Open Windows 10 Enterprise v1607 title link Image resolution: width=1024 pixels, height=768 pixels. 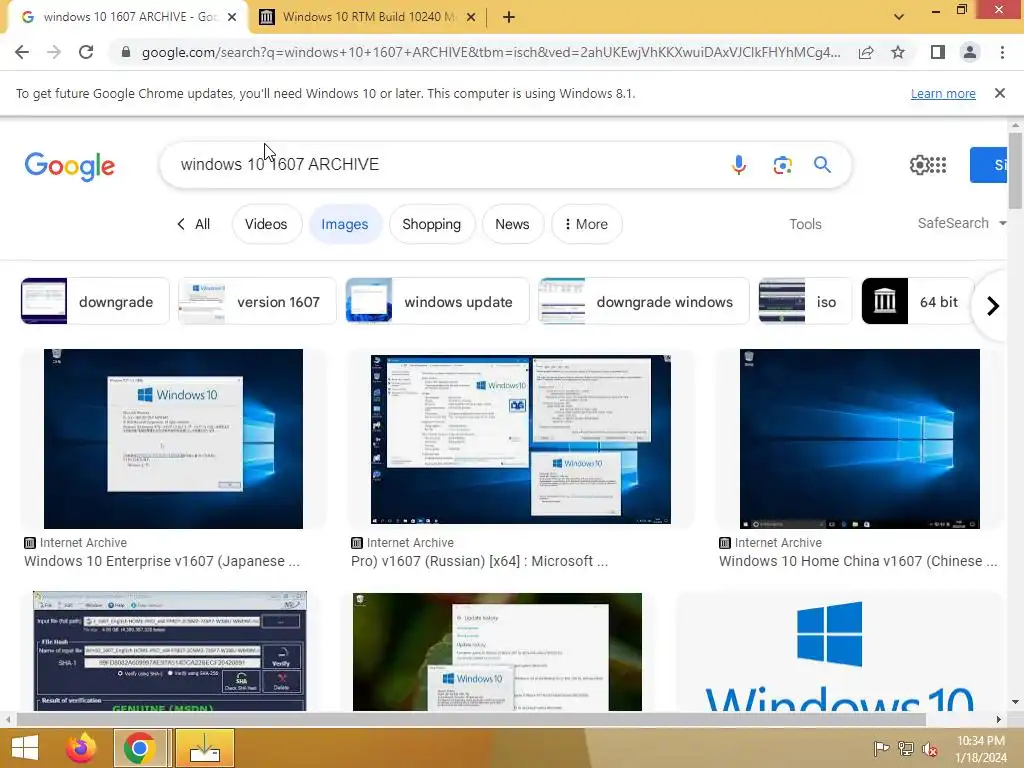coord(162,561)
